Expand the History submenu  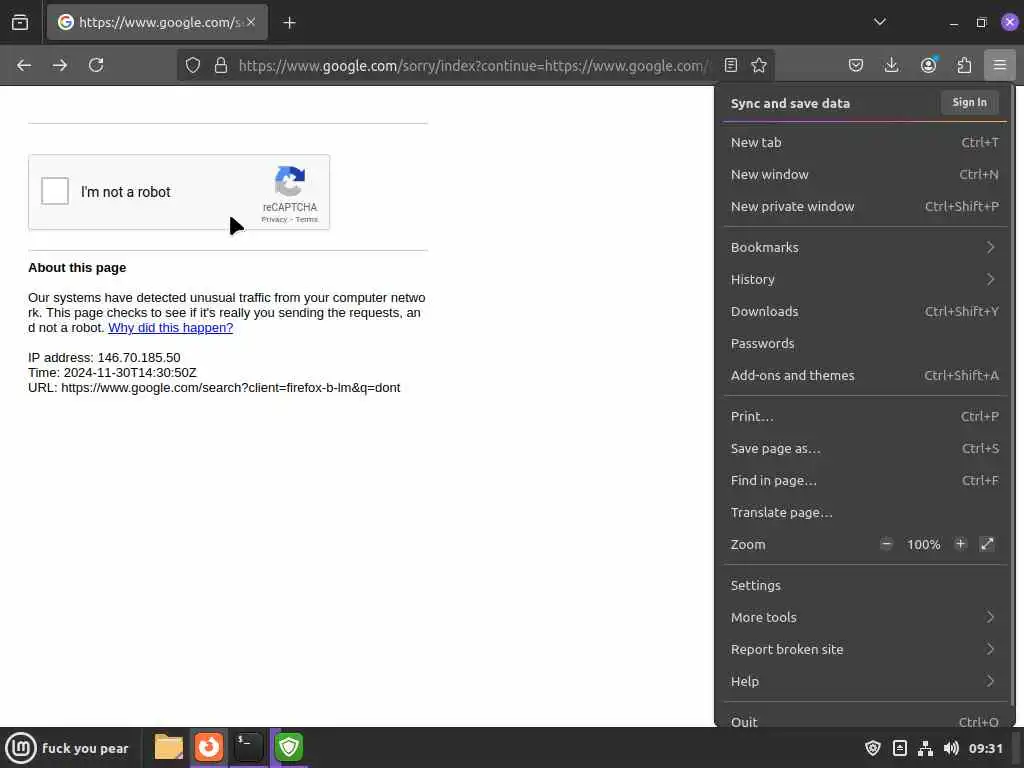click(x=865, y=280)
